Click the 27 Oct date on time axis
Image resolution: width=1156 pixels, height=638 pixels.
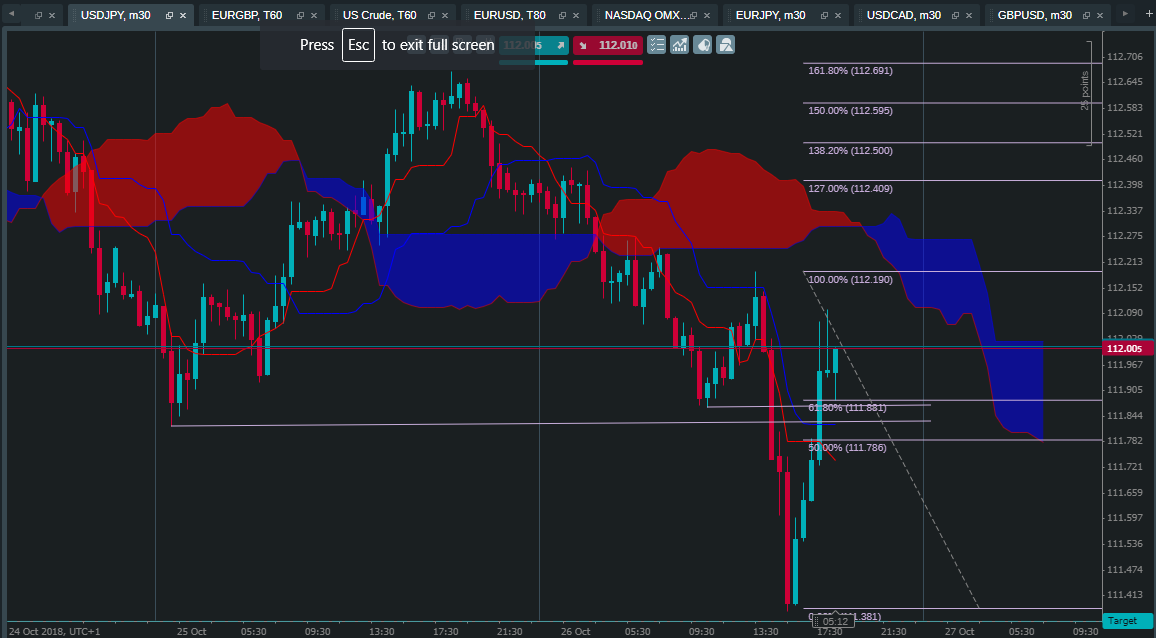(x=961, y=632)
